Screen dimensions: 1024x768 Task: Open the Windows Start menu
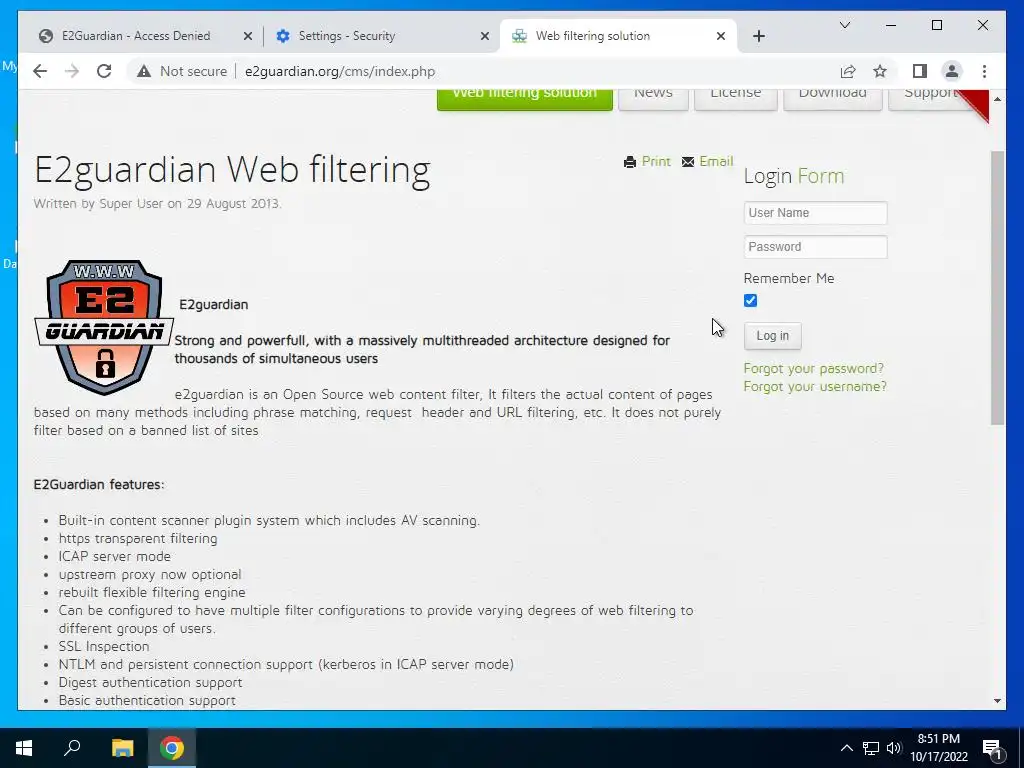tap(24, 748)
